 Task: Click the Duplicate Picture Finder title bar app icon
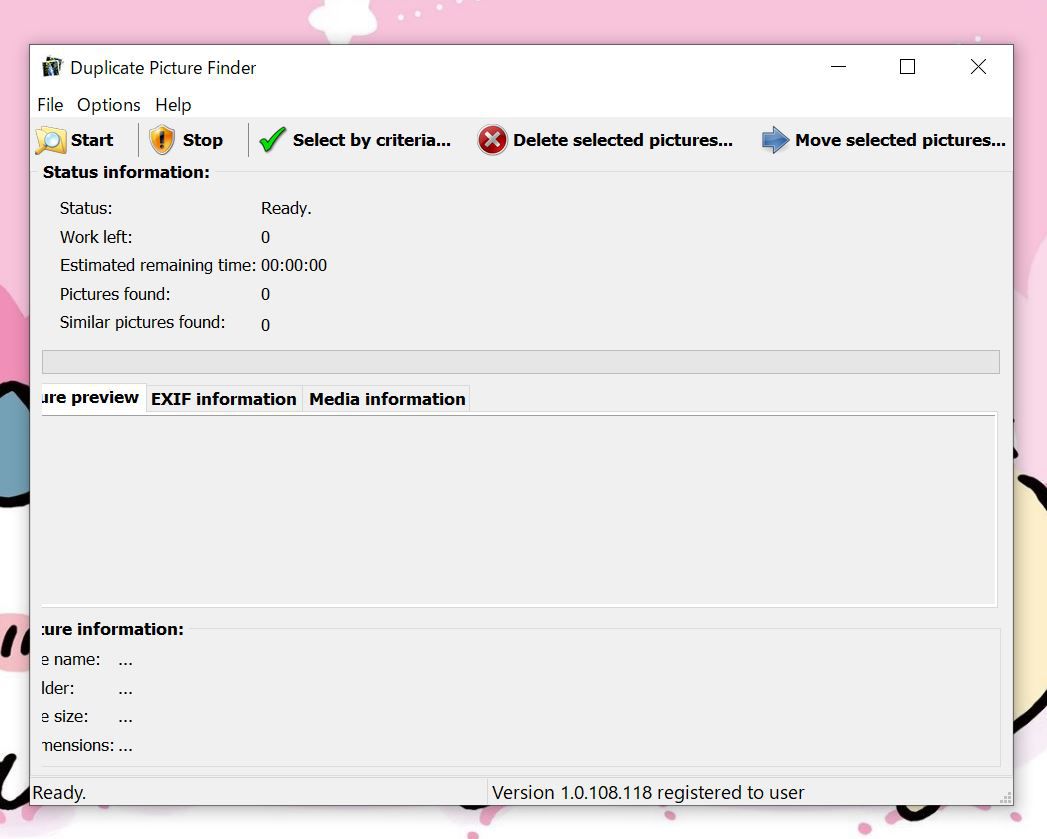(52, 67)
